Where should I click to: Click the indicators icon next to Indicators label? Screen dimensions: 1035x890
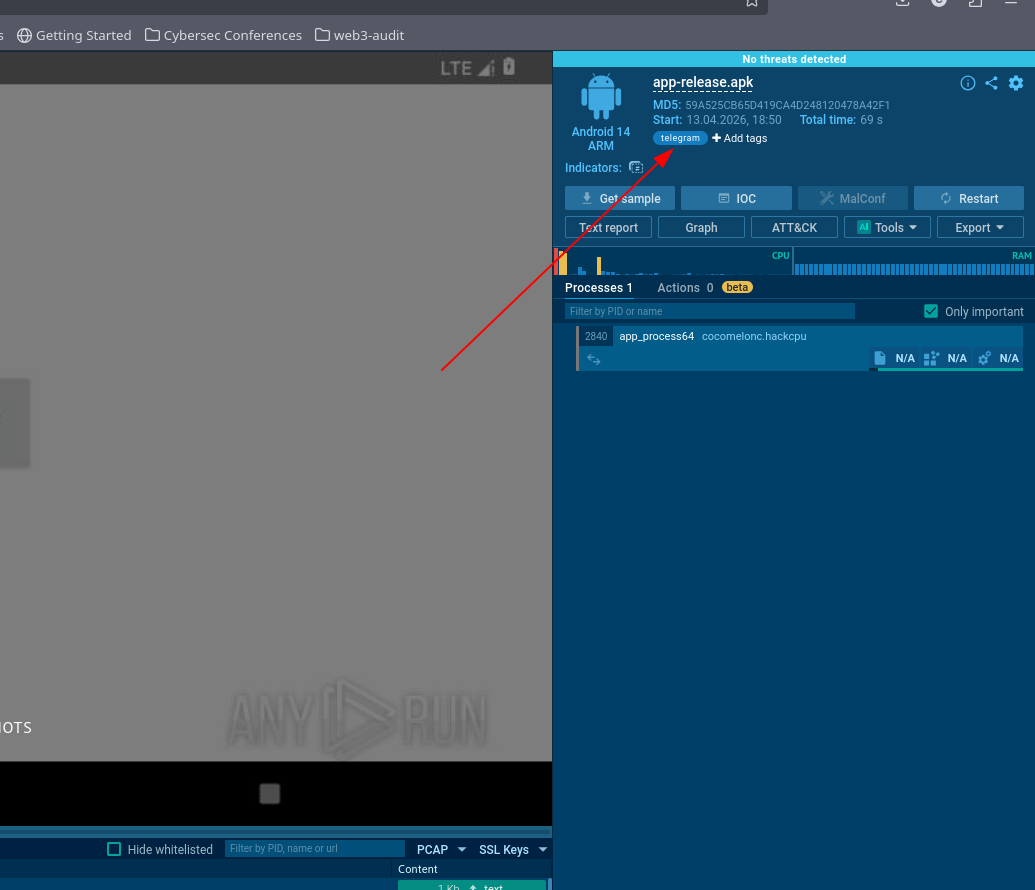point(636,169)
